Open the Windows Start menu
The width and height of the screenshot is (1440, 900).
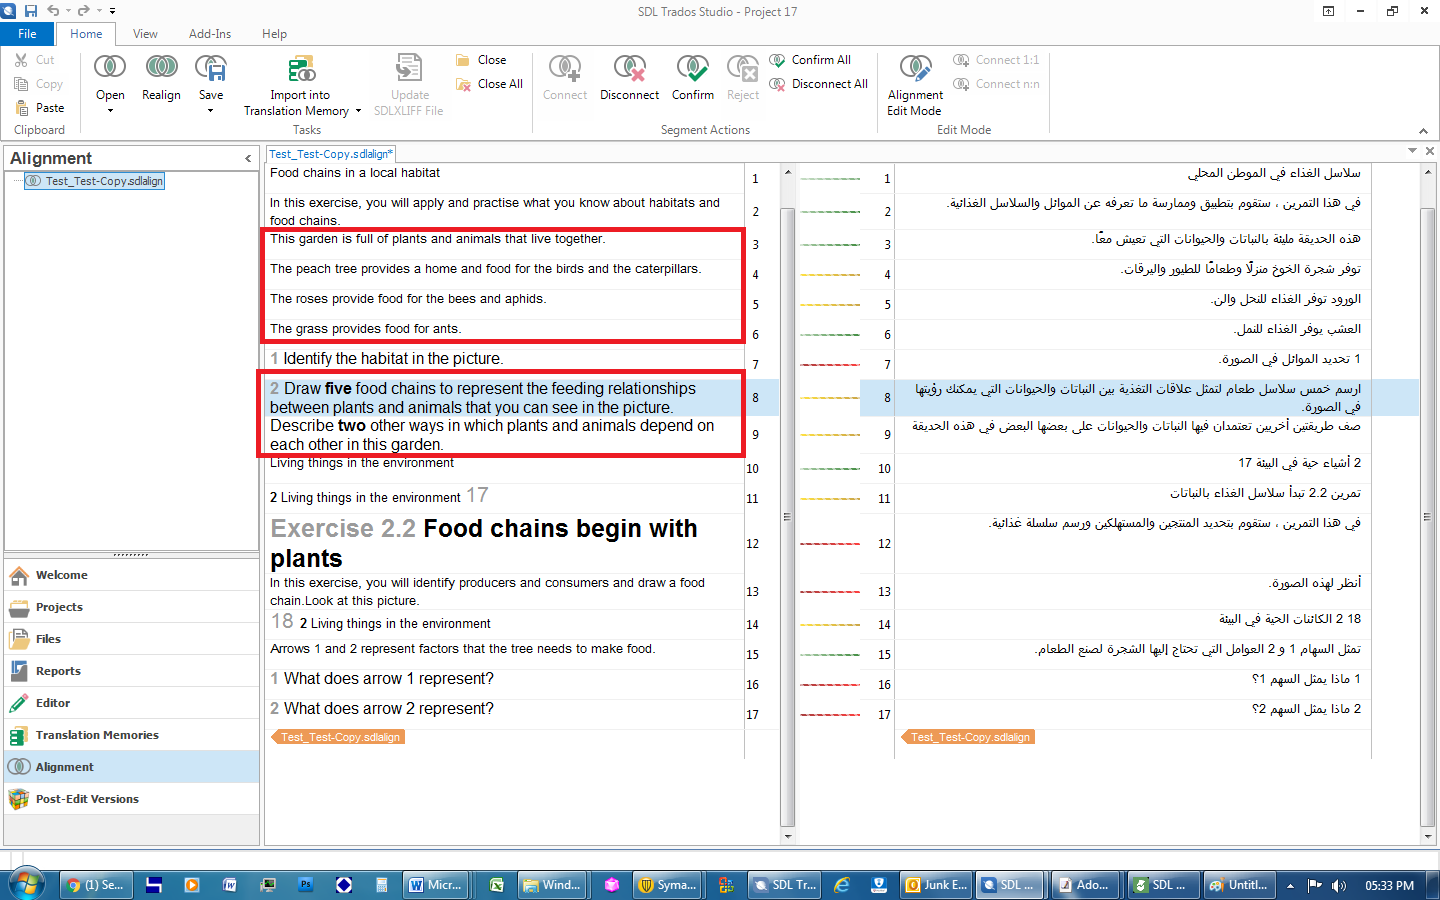coord(26,884)
